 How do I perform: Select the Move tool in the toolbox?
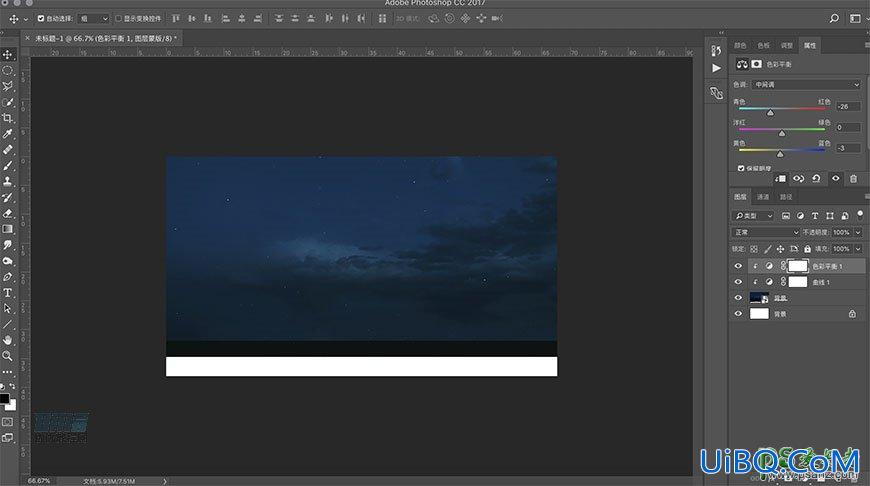click(x=8, y=55)
